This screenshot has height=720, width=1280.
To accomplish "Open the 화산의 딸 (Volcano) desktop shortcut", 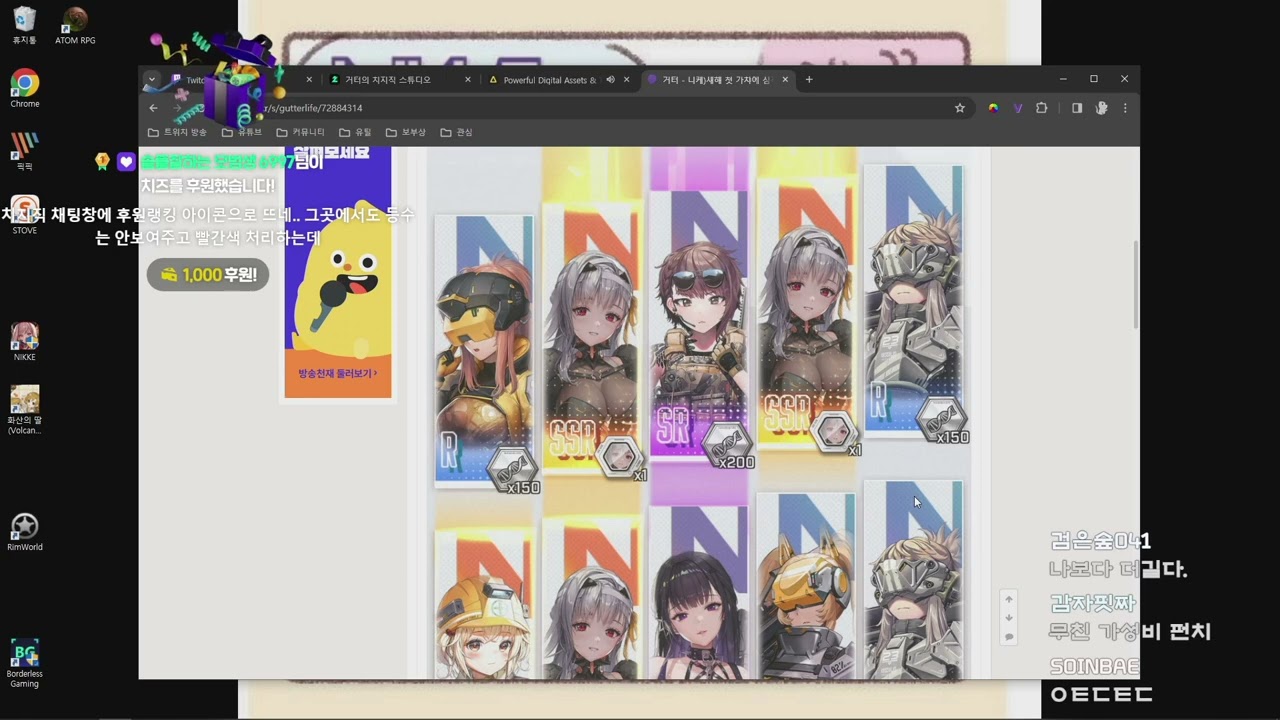I will pyautogui.click(x=24, y=410).
